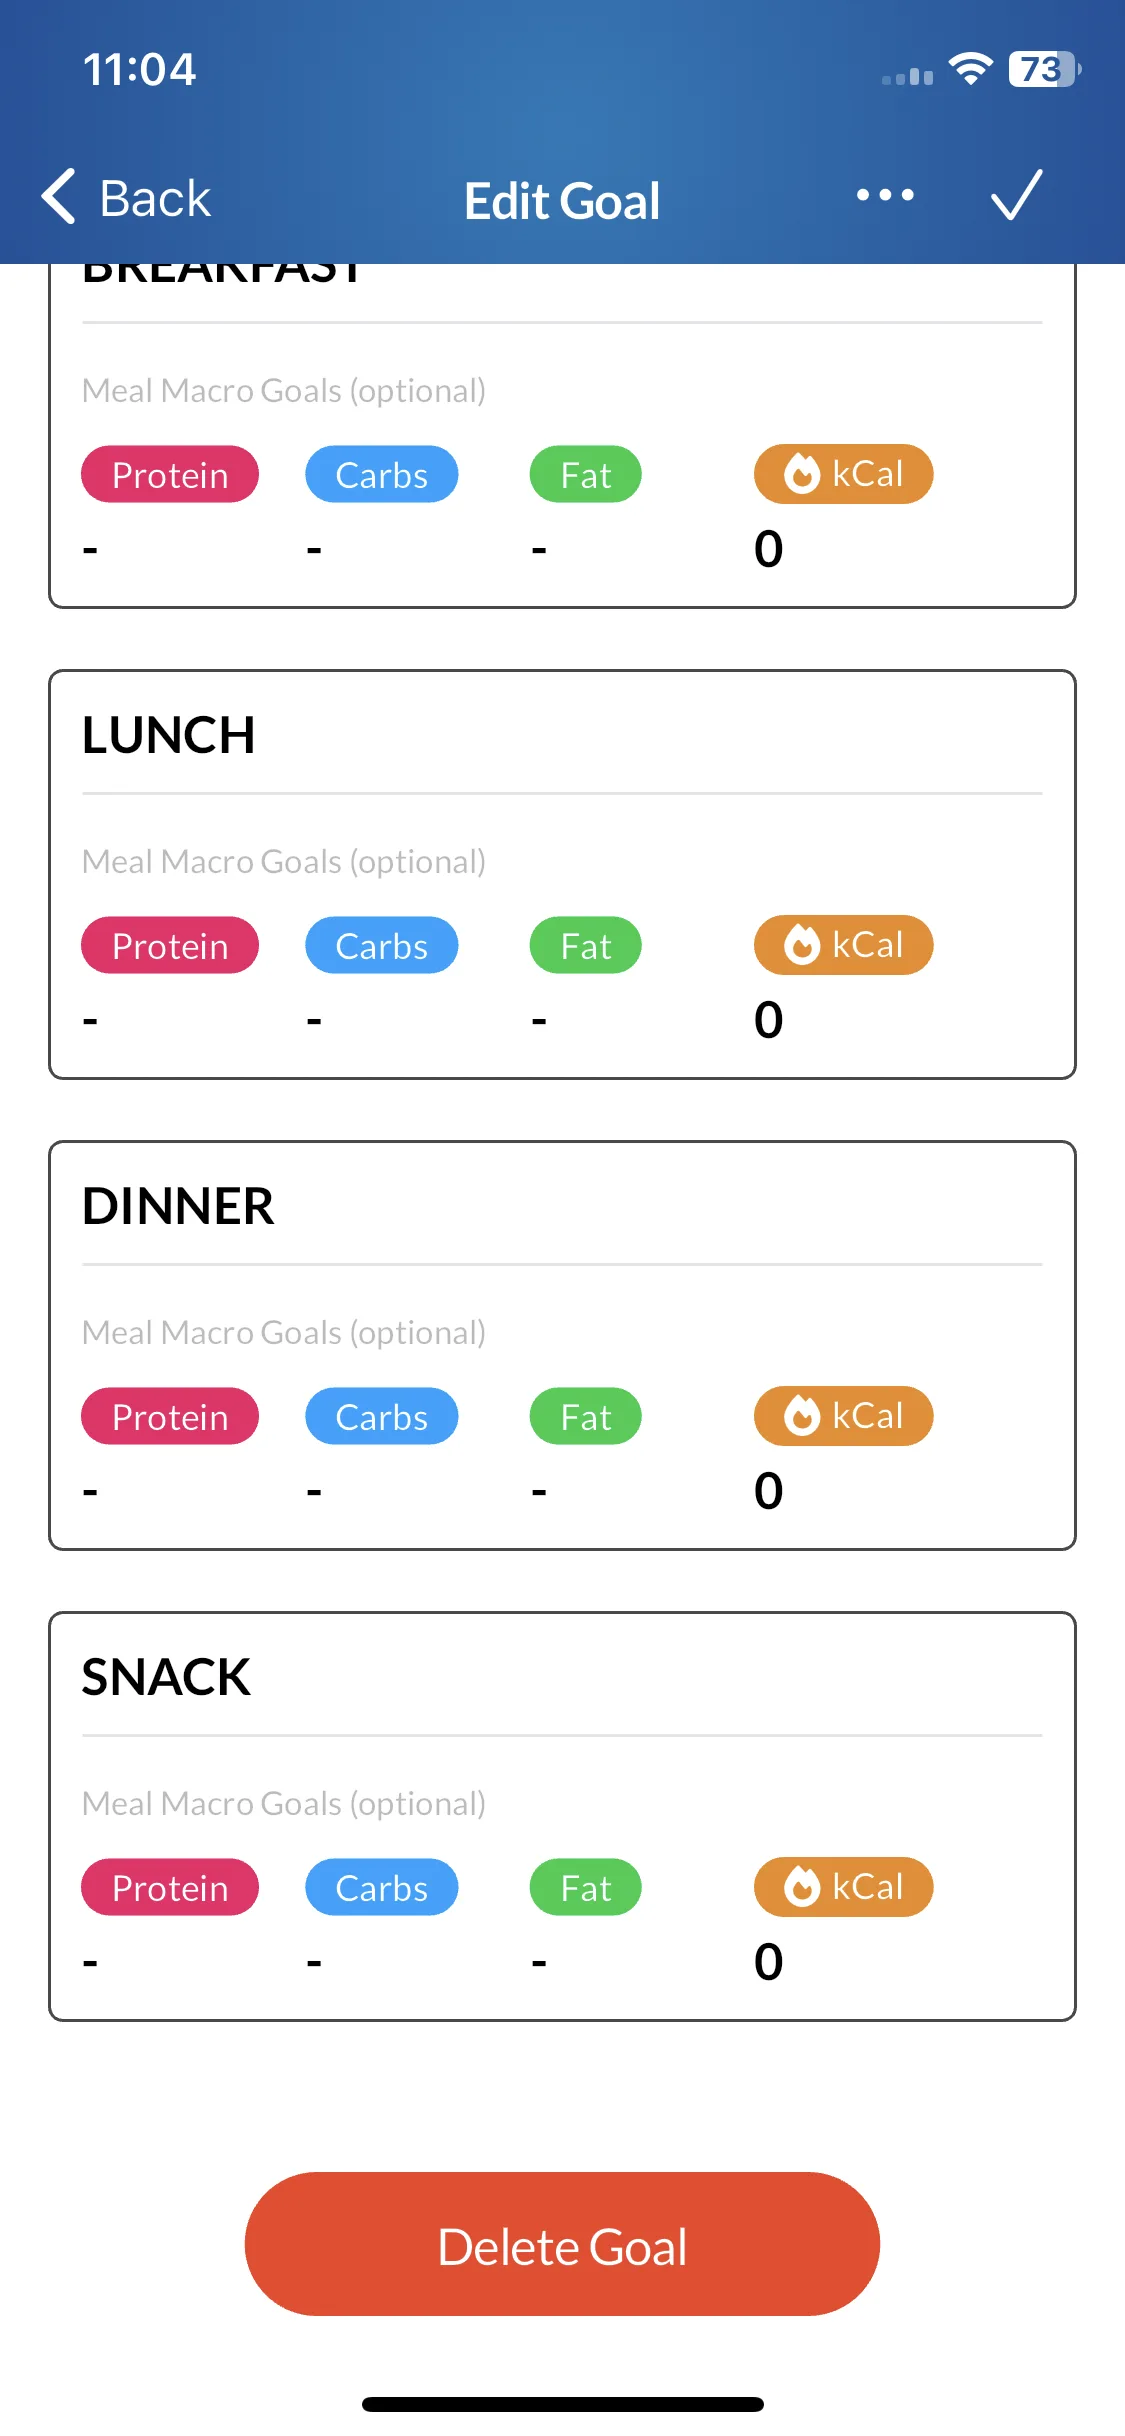
Task: Open the three-dot more options menu
Action: [x=885, y=195]
